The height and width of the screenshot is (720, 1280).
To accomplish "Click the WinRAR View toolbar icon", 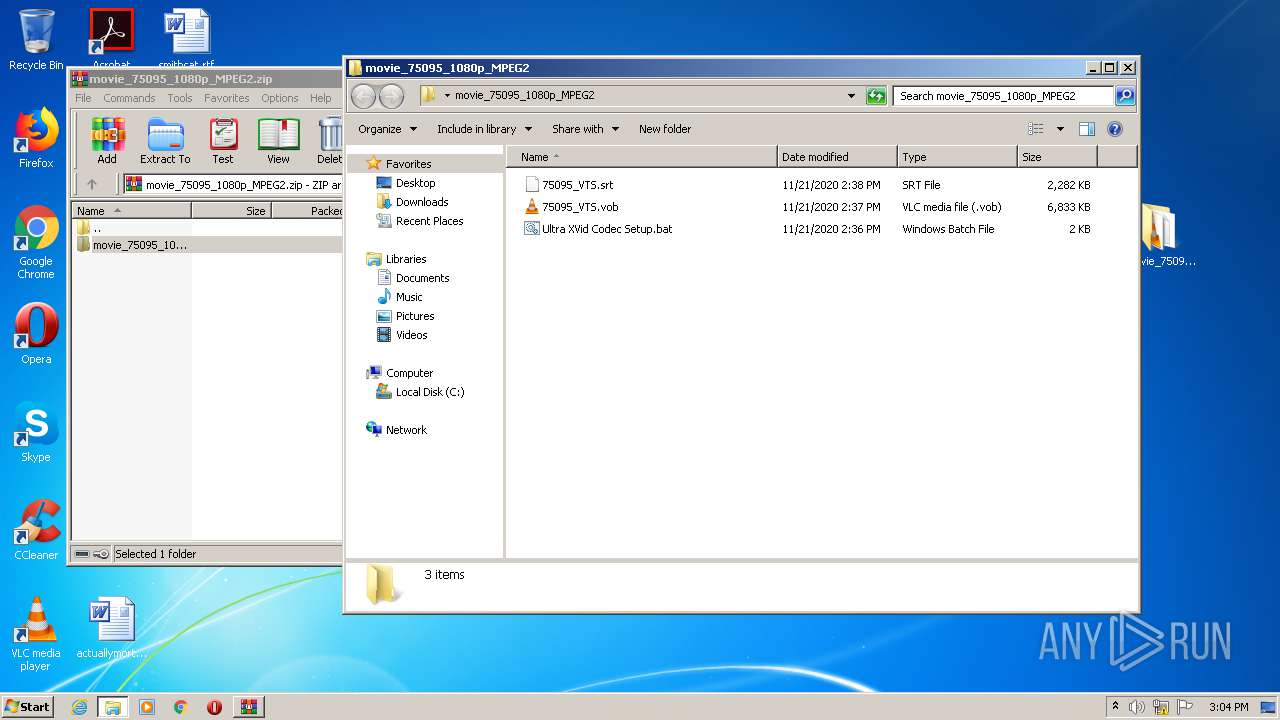I will tap(278, 141).
